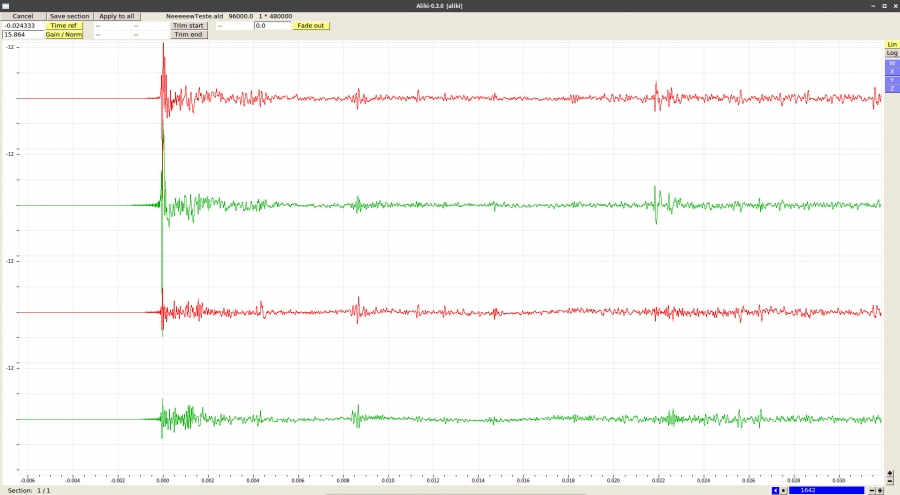Click the 96000.0 sample rate text
This screenshot has width=900, height=495.
pyautogui.click(x=240, y=16)
